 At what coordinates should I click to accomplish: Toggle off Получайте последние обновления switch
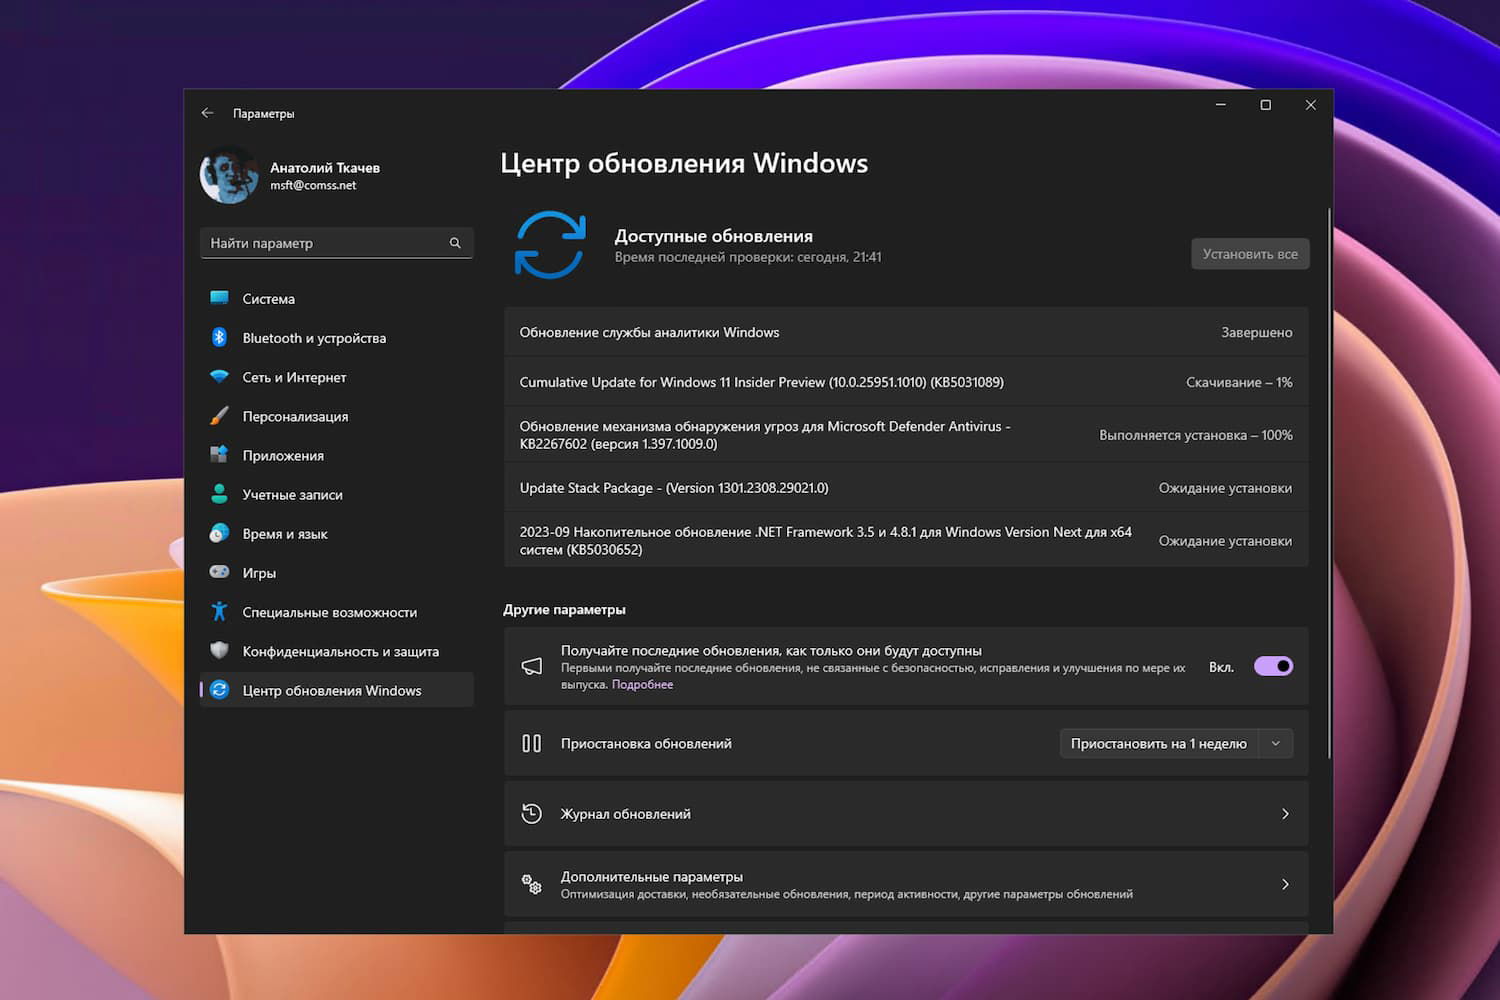(1273, 666)
